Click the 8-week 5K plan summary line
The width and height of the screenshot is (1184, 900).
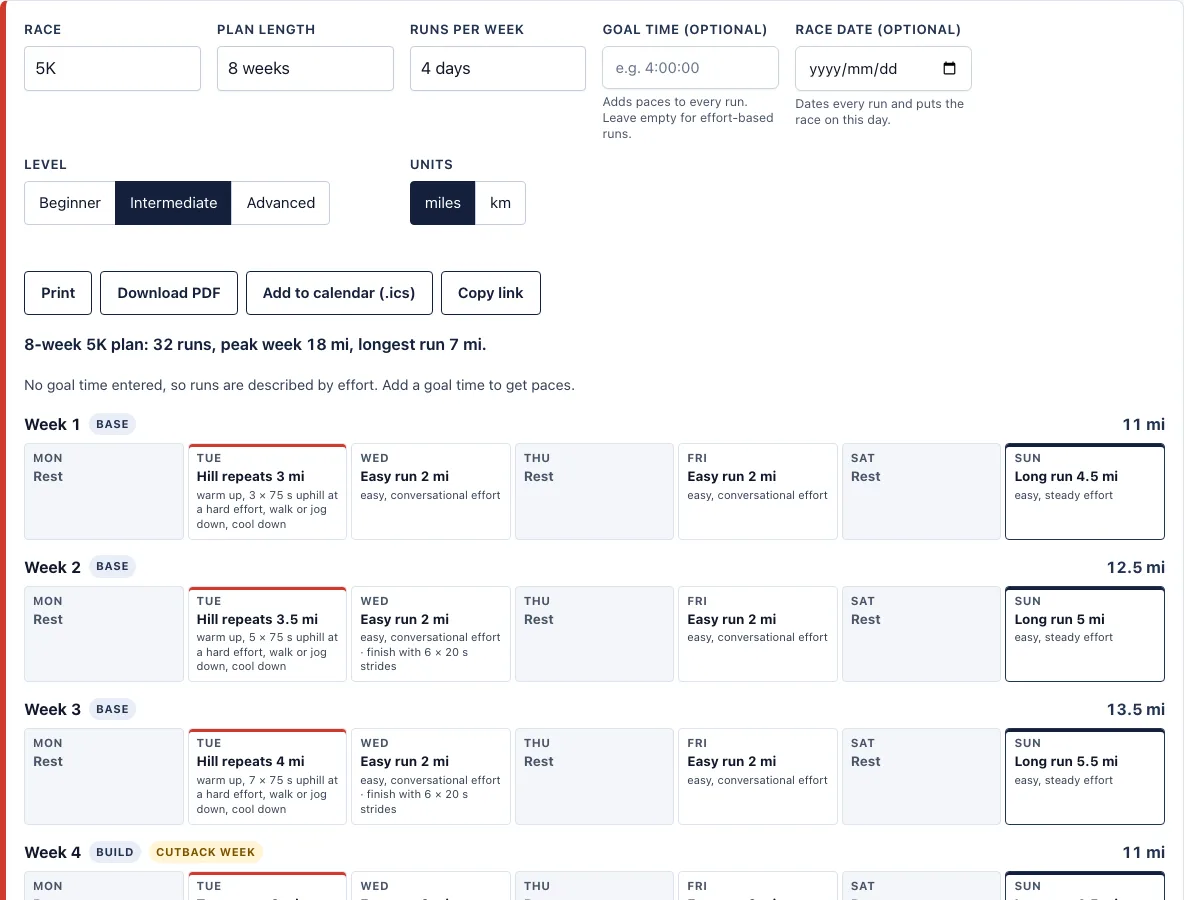pyautogui.click(x=255, y=345)
